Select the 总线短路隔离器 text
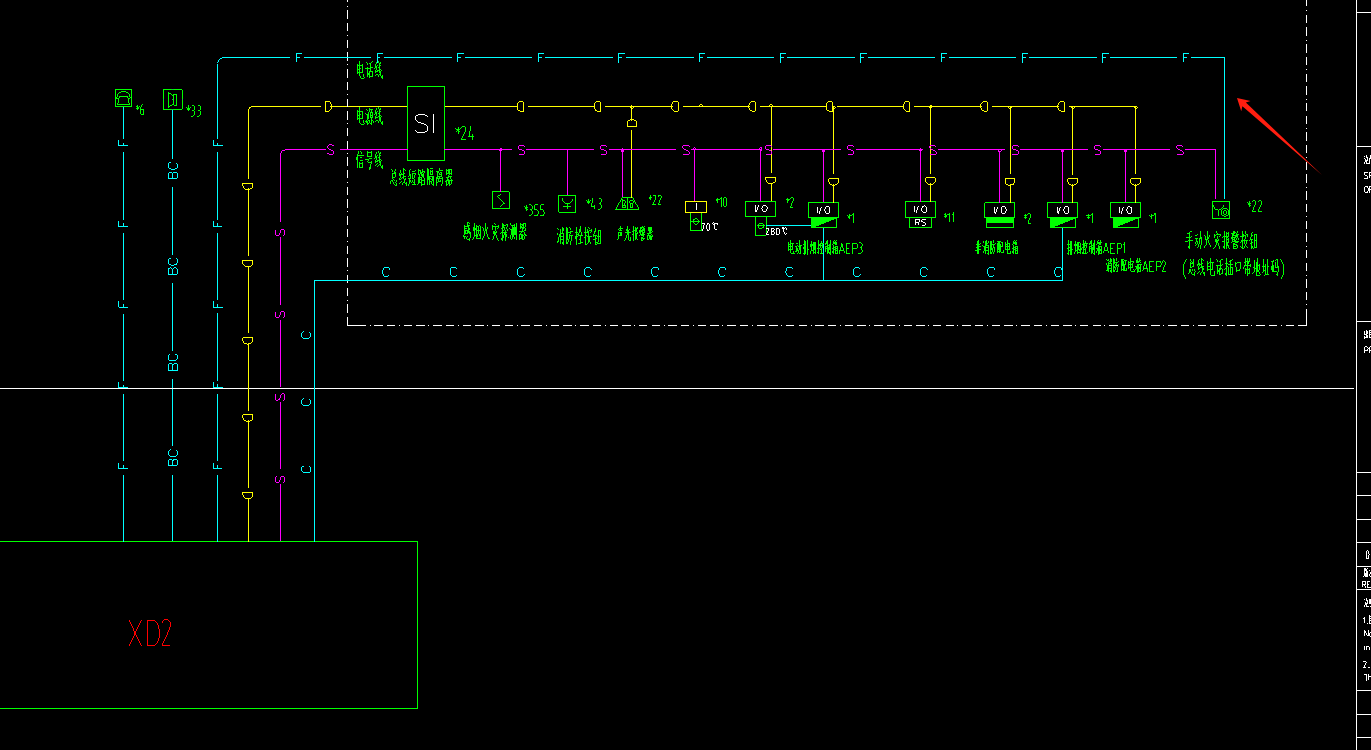The height and width of the screenshot is (750, 1371). pos(421,177)
